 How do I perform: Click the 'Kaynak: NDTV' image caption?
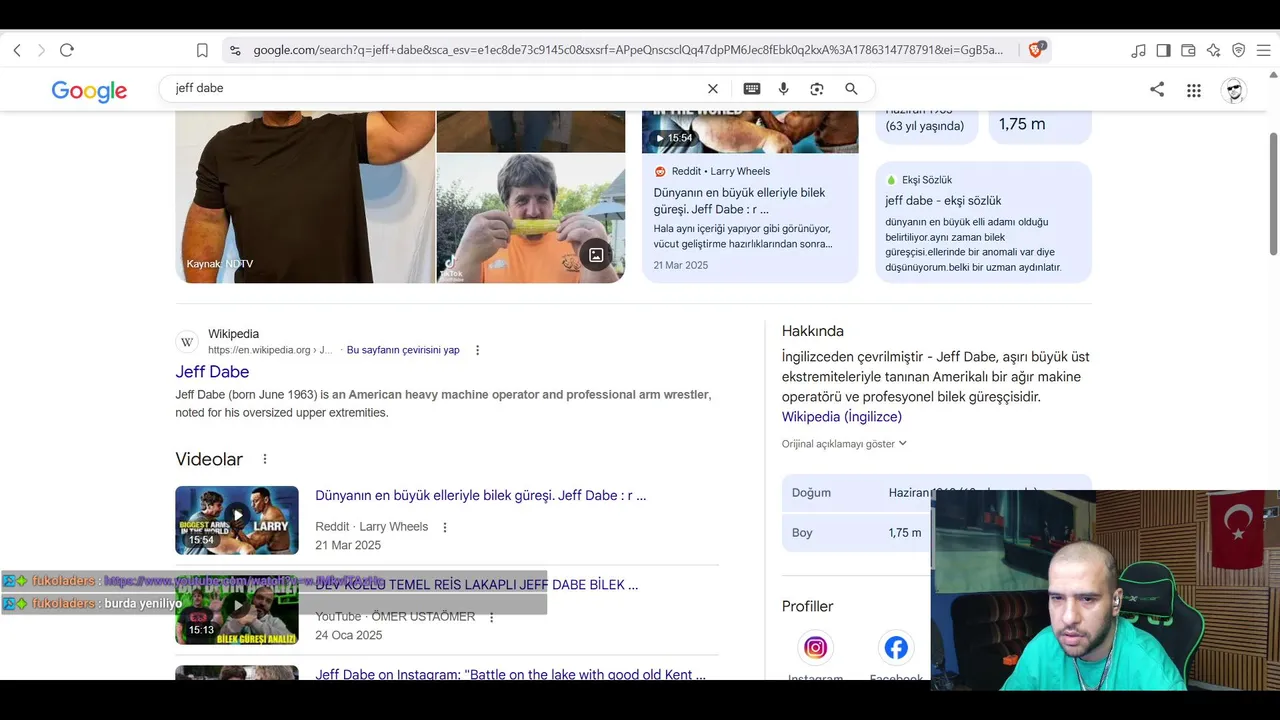point(219,264)
